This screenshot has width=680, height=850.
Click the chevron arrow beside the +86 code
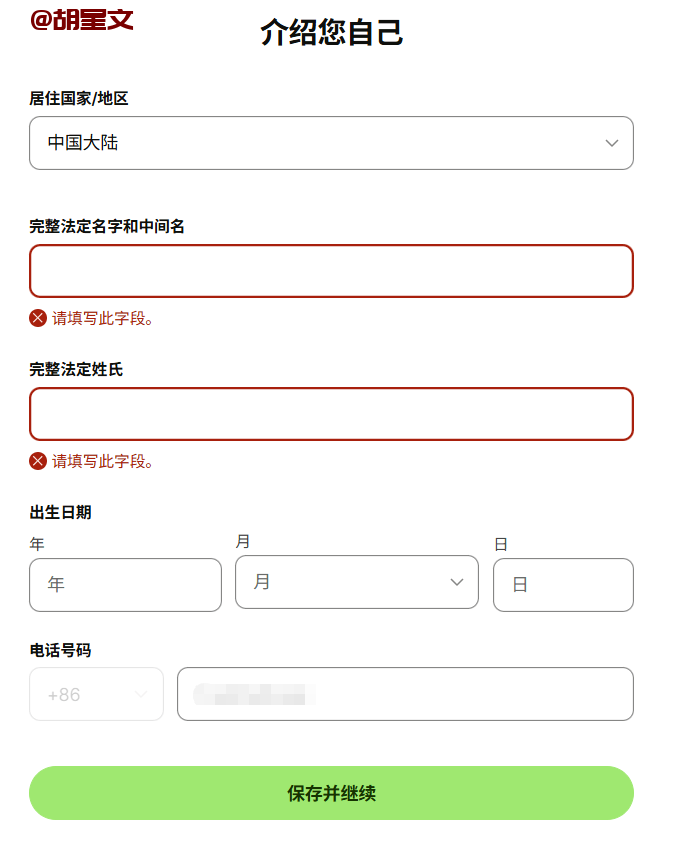(140, 694)
